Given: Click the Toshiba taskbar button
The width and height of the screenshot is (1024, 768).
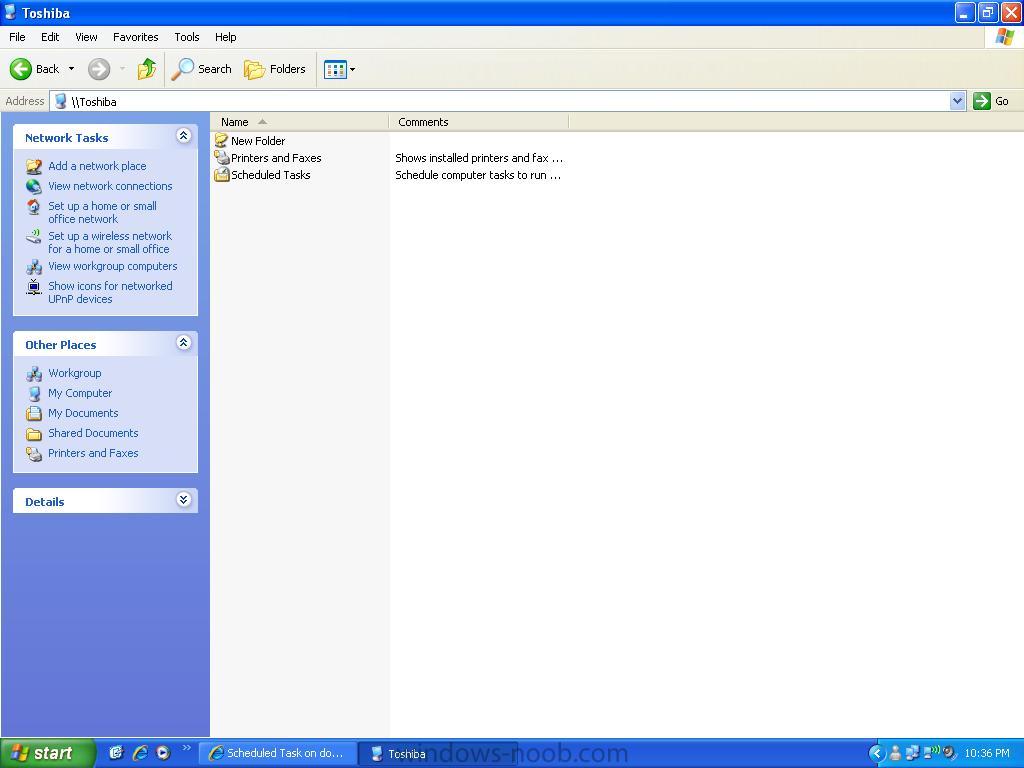Looking at the screenshot, I should [436, 754].
